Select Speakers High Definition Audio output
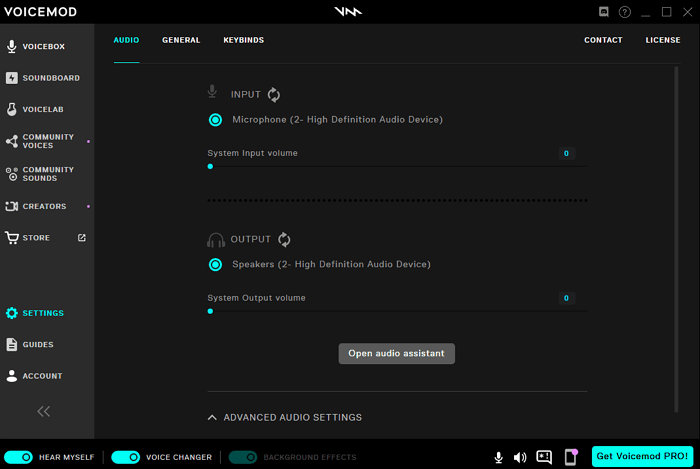This screenshot has height=469, width=700. 215,265
